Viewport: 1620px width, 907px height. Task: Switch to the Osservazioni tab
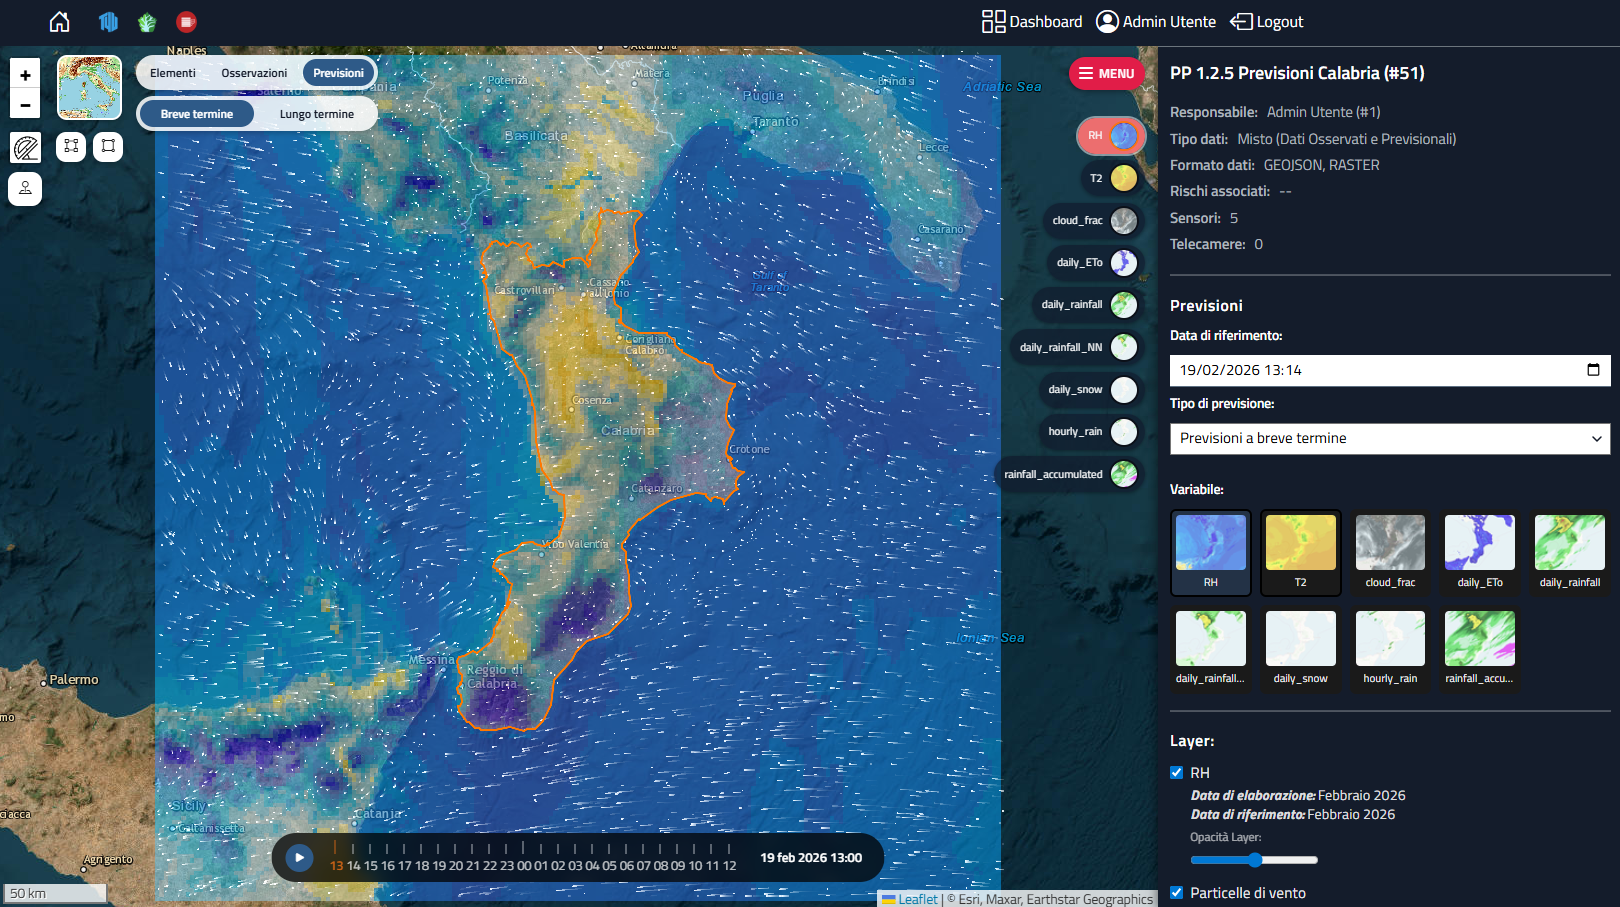click(254, 73)
